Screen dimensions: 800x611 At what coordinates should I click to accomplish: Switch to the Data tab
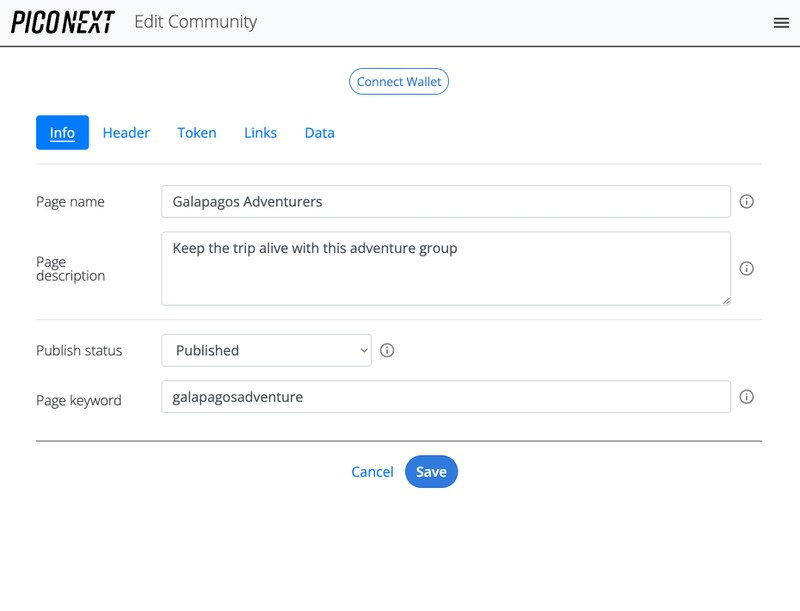coord(319,133)
